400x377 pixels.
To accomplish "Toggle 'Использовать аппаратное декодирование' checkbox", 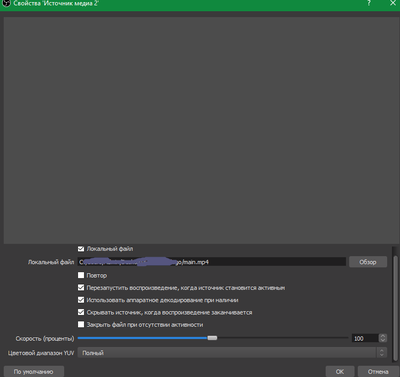I will coord(81,300).
